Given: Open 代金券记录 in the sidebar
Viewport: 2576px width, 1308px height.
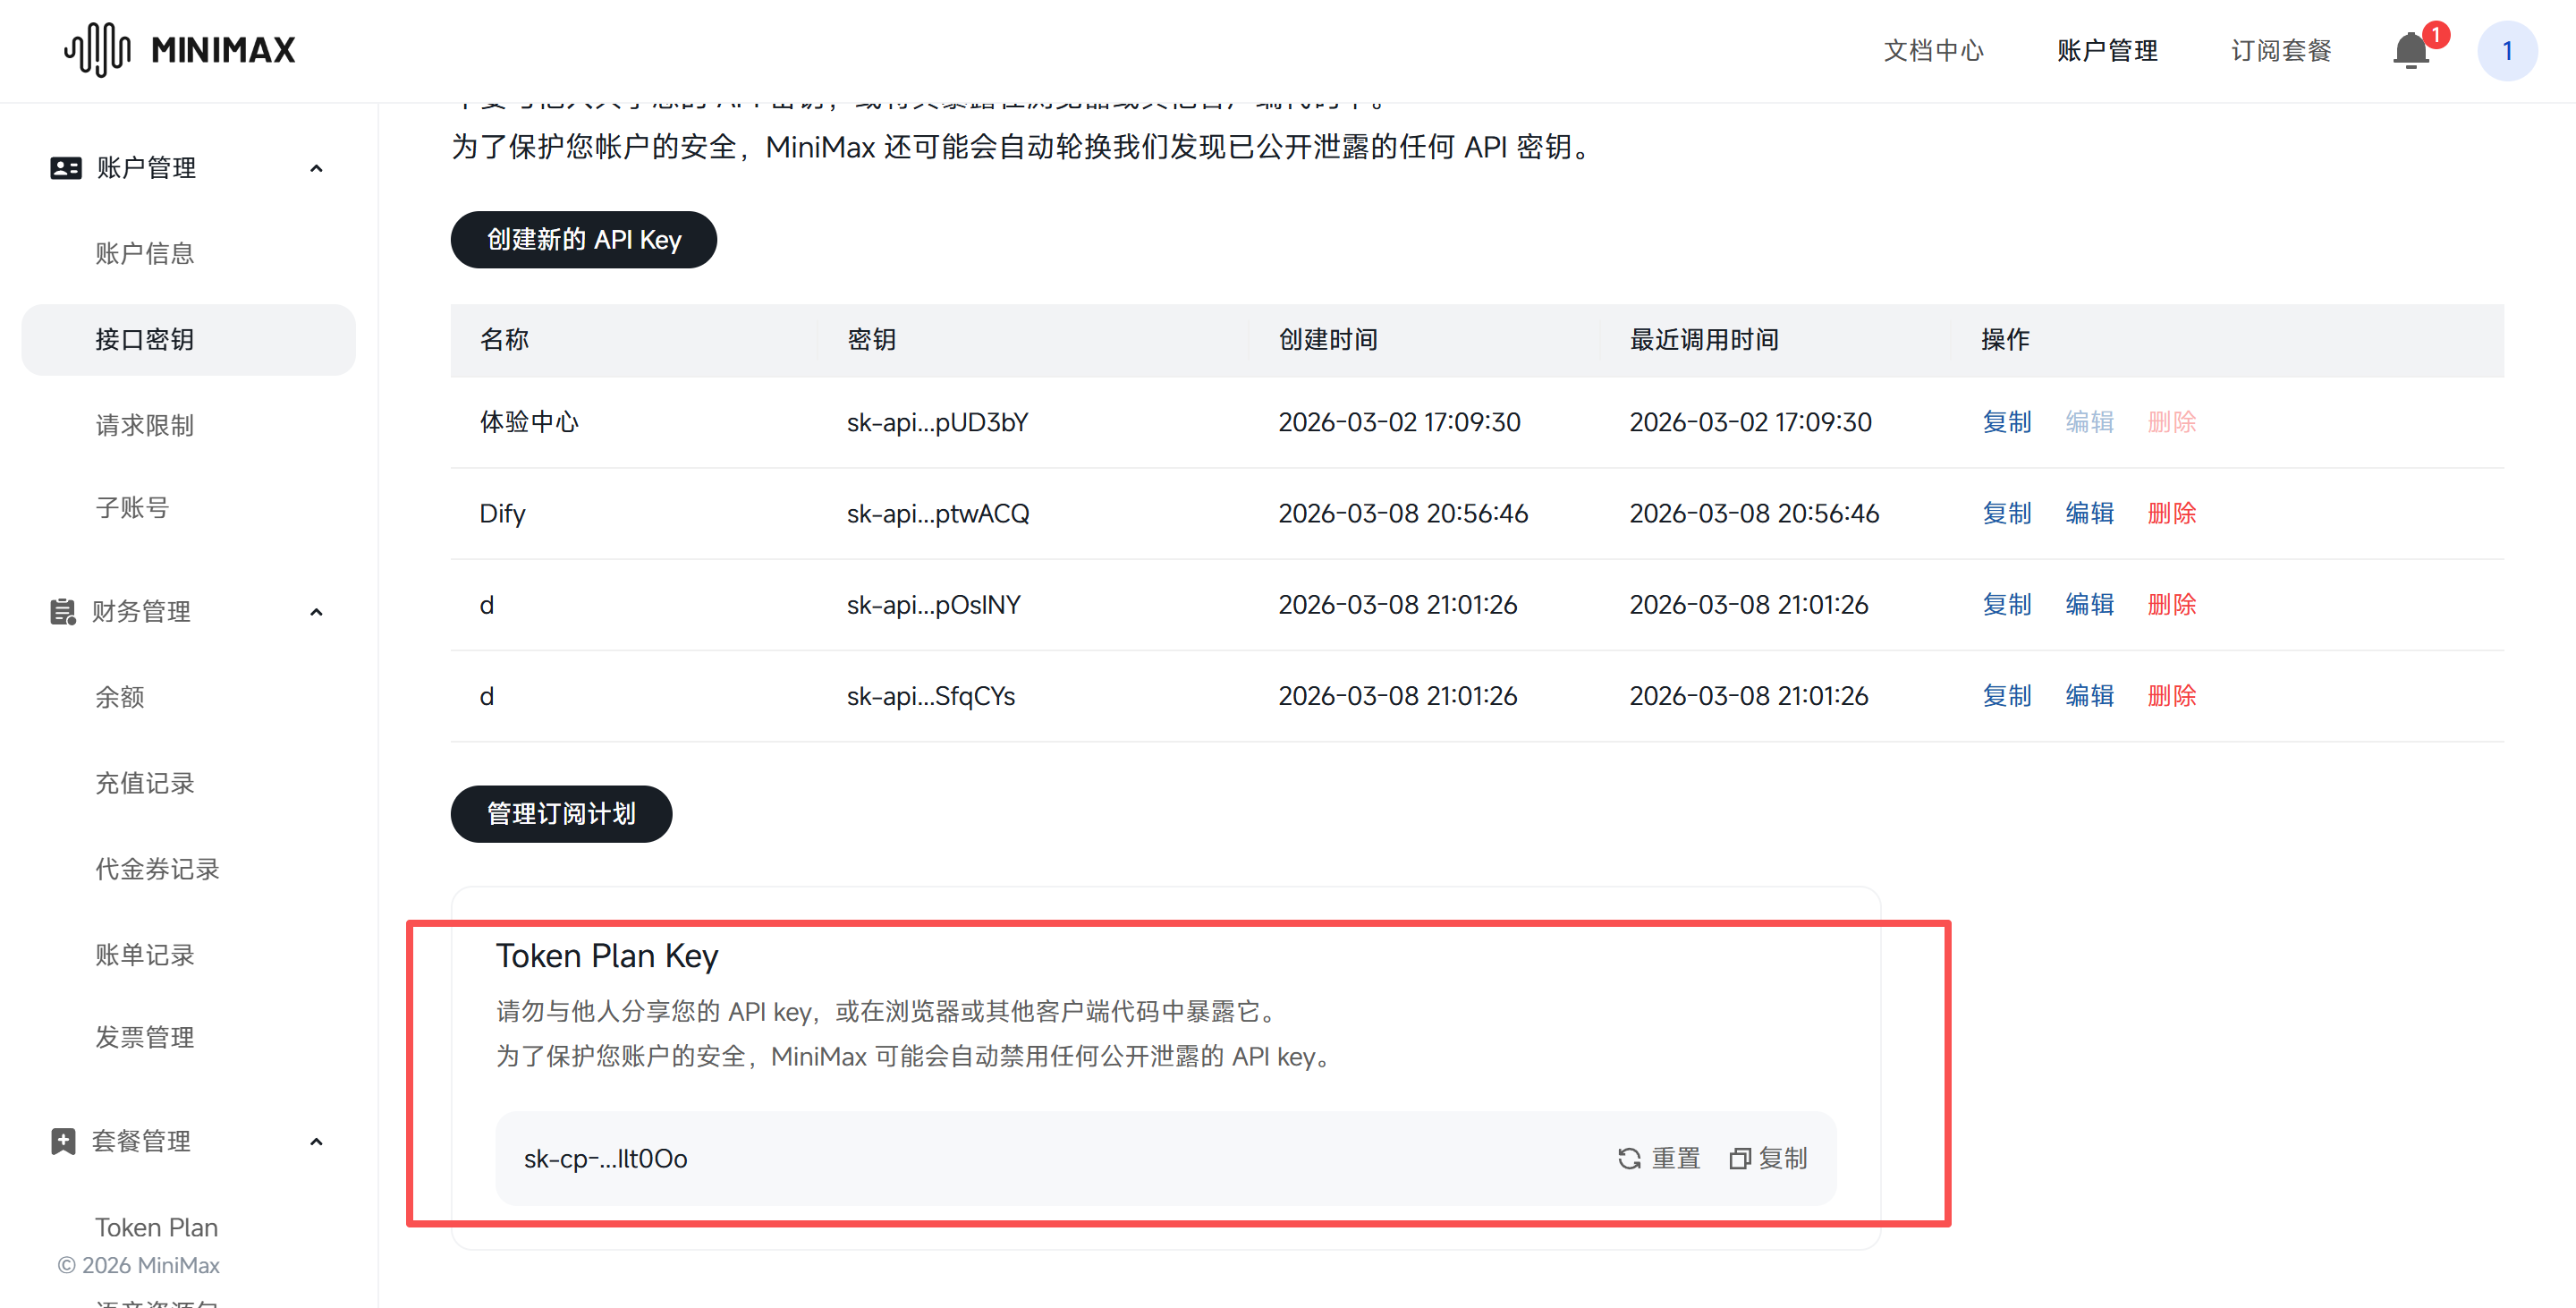Looking at the screenshot, I should [157, 869].
